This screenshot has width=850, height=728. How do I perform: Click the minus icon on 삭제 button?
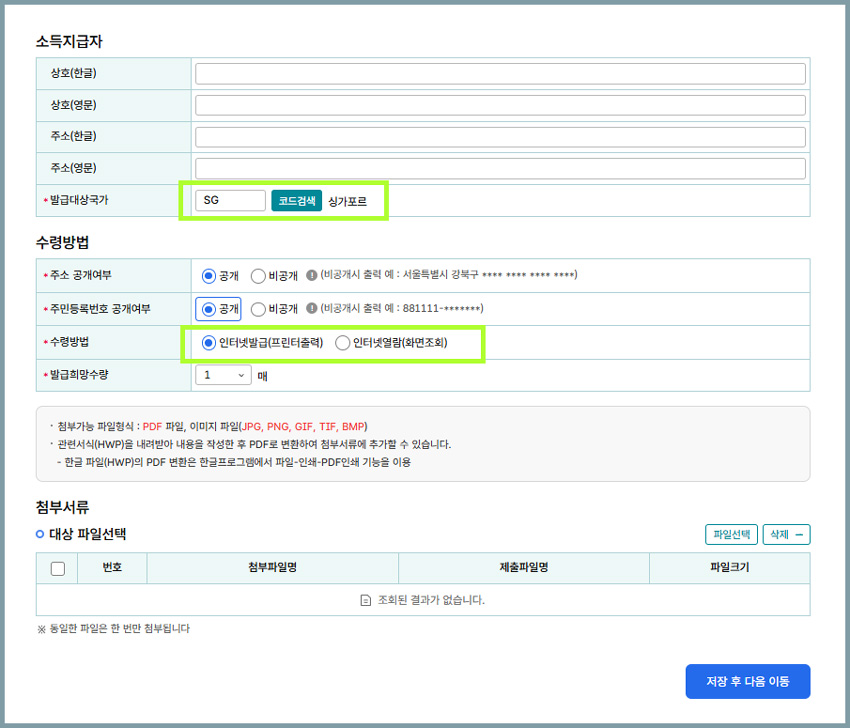coord(799,535)
